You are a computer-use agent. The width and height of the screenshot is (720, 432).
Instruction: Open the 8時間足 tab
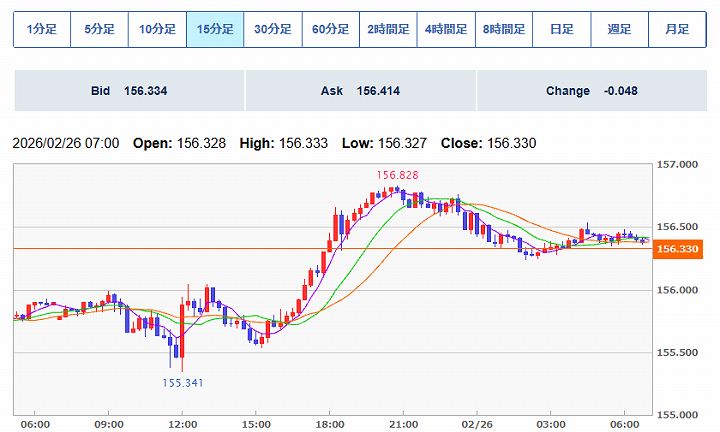tap(504, 29)
